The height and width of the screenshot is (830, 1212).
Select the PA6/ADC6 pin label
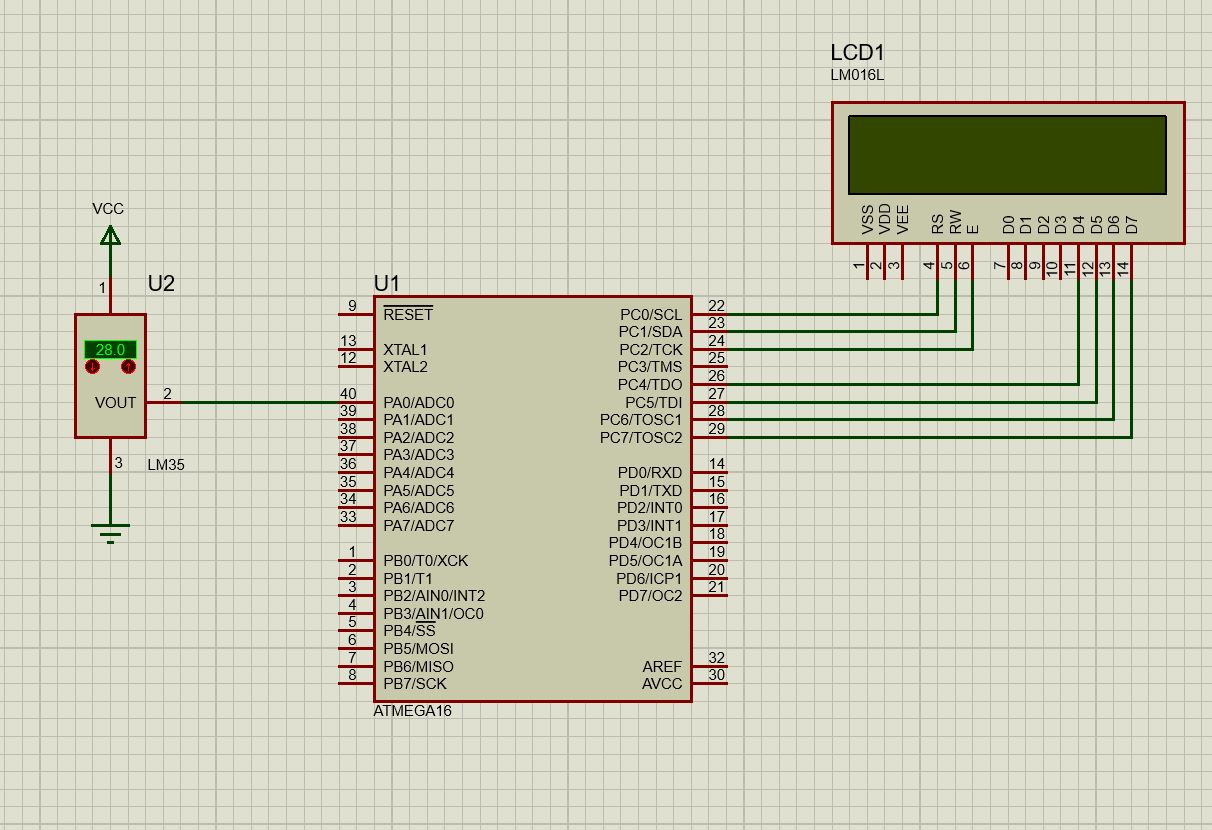point(418,508)
